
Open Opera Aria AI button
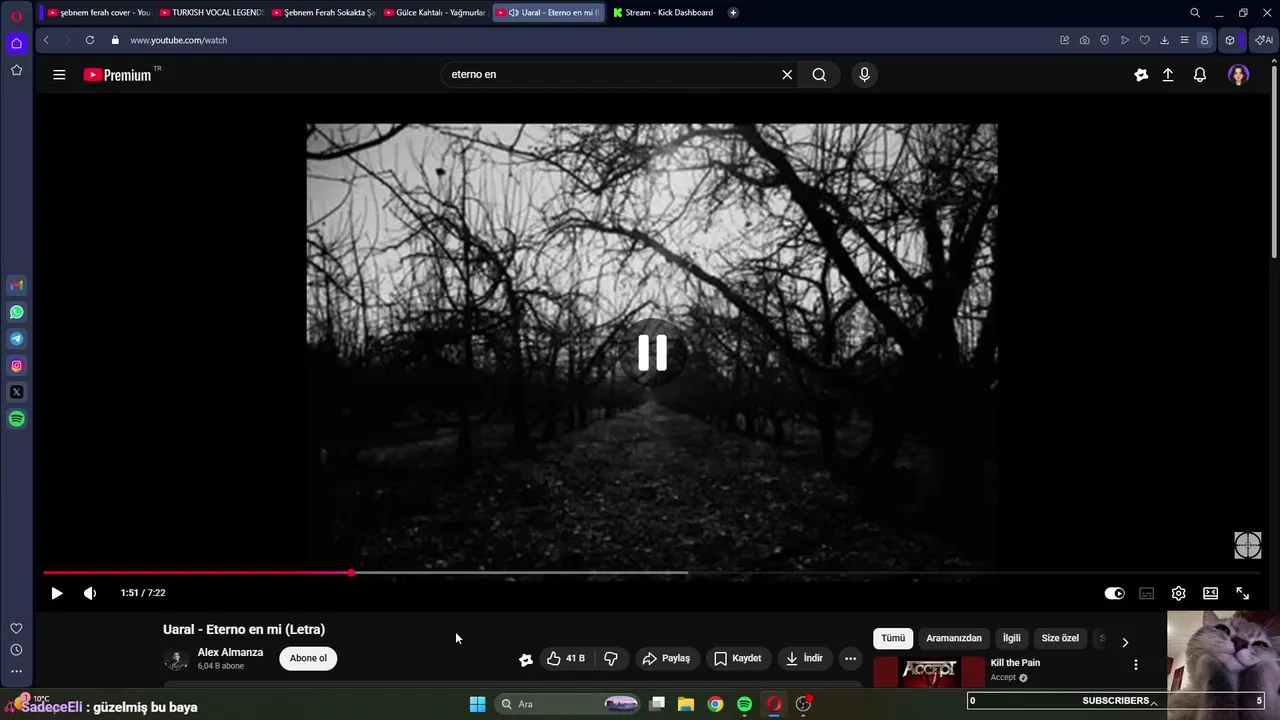(x=1264, y=40)
